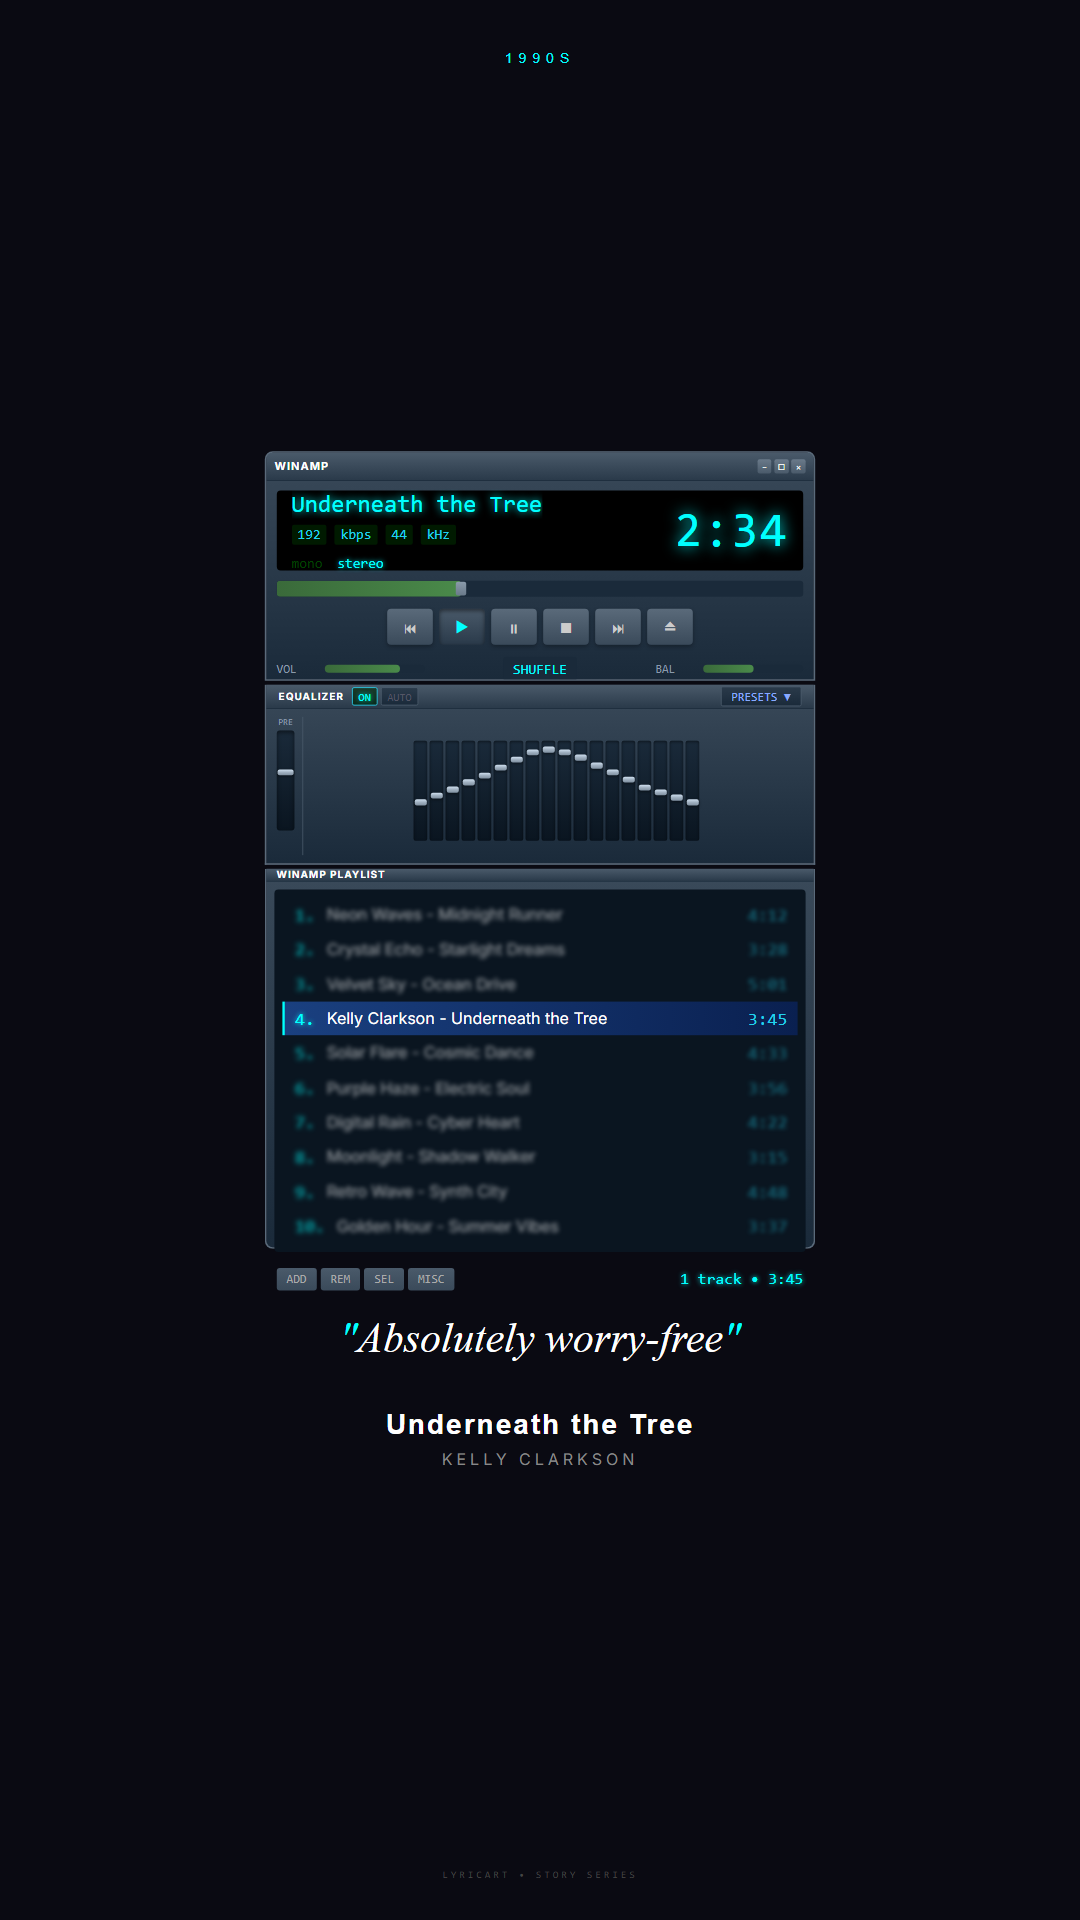Stop playback with the stop button
The width and height of the screenshot is (1080, 1920).
(566, 628)
